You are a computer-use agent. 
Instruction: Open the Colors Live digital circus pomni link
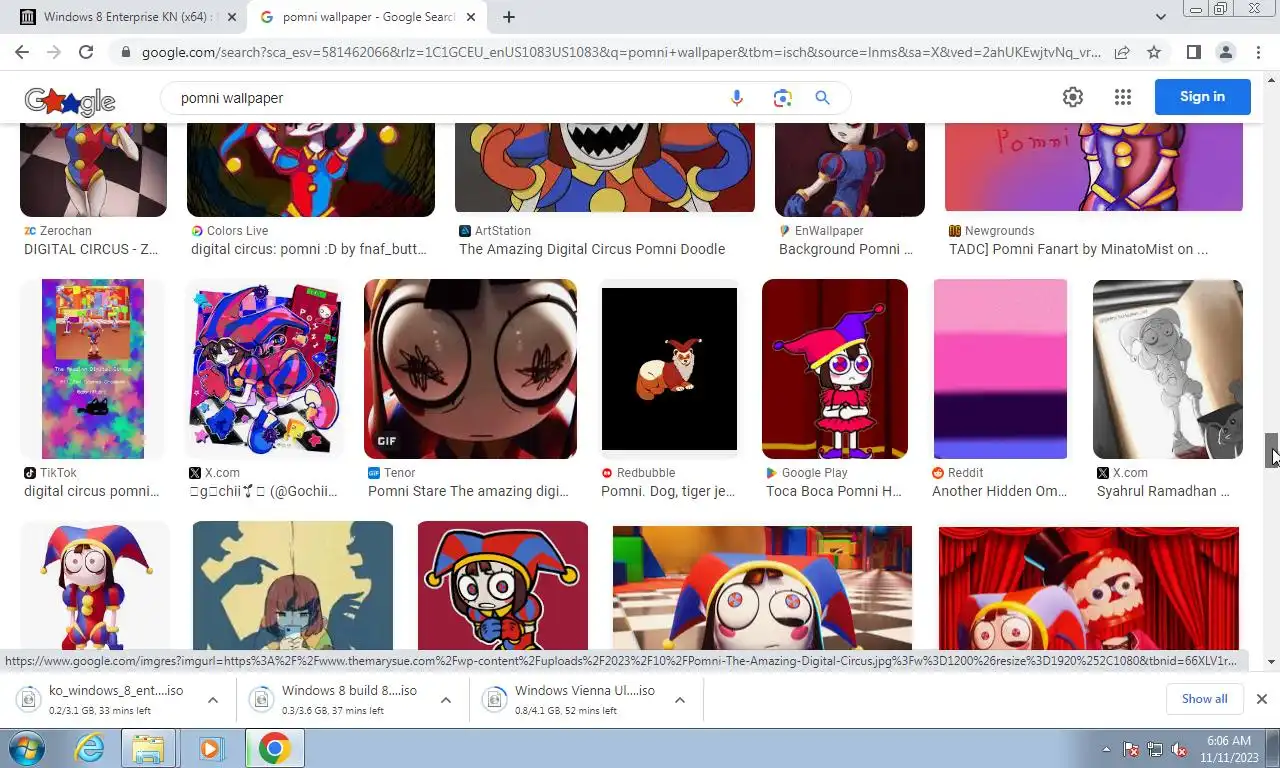(309, 249)
